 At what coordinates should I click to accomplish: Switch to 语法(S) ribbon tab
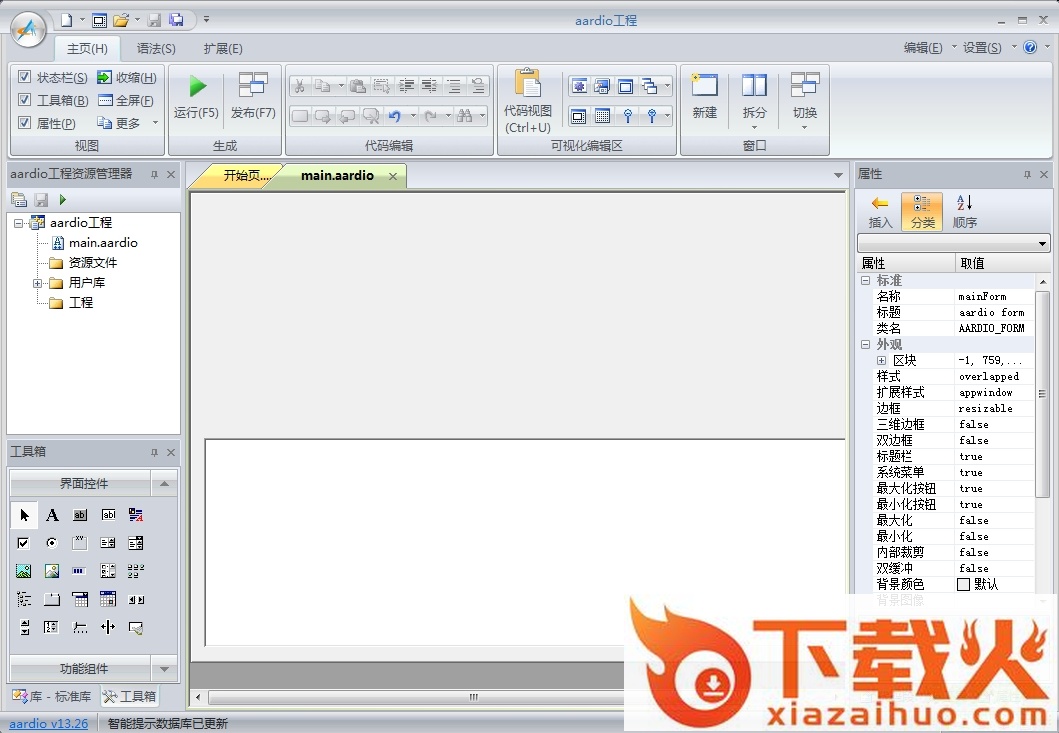[156, 49]
